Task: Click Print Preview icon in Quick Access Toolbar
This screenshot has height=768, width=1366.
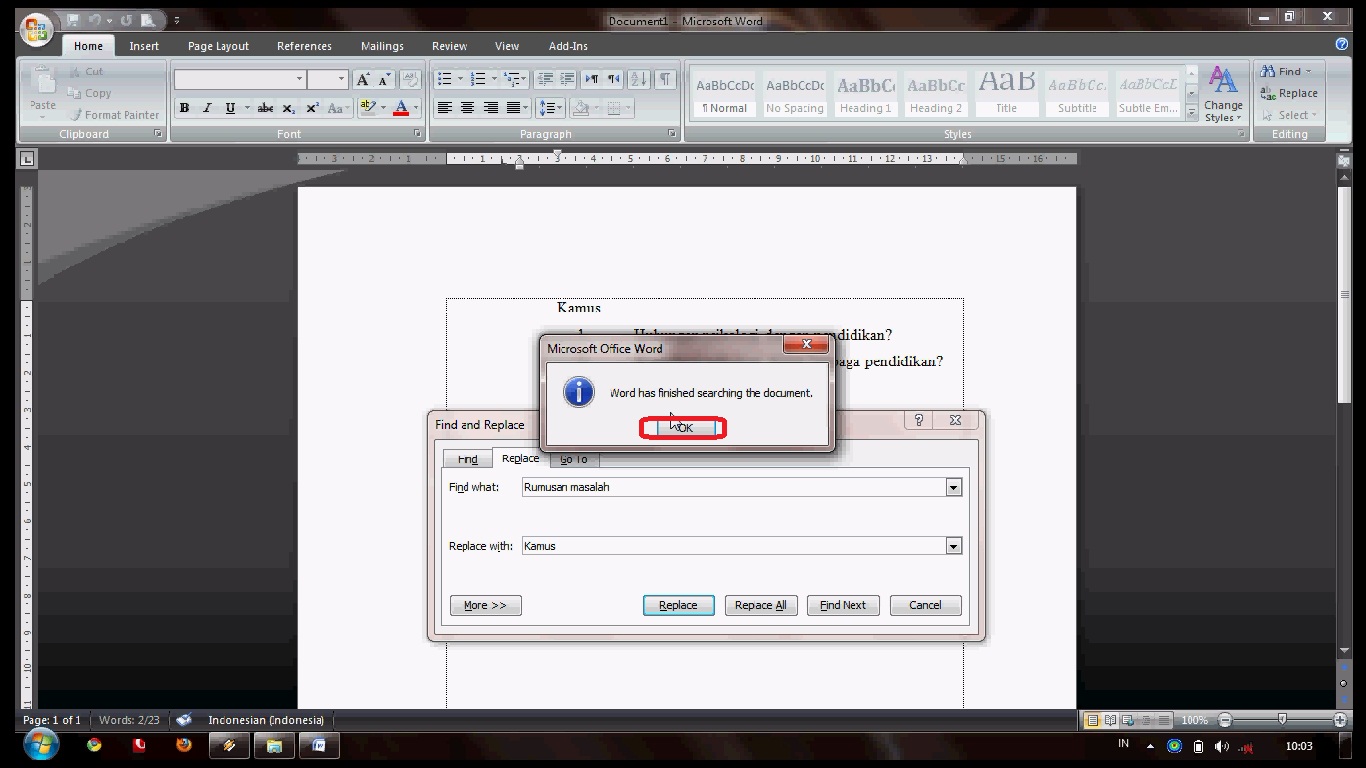Action: click(148, 20)
